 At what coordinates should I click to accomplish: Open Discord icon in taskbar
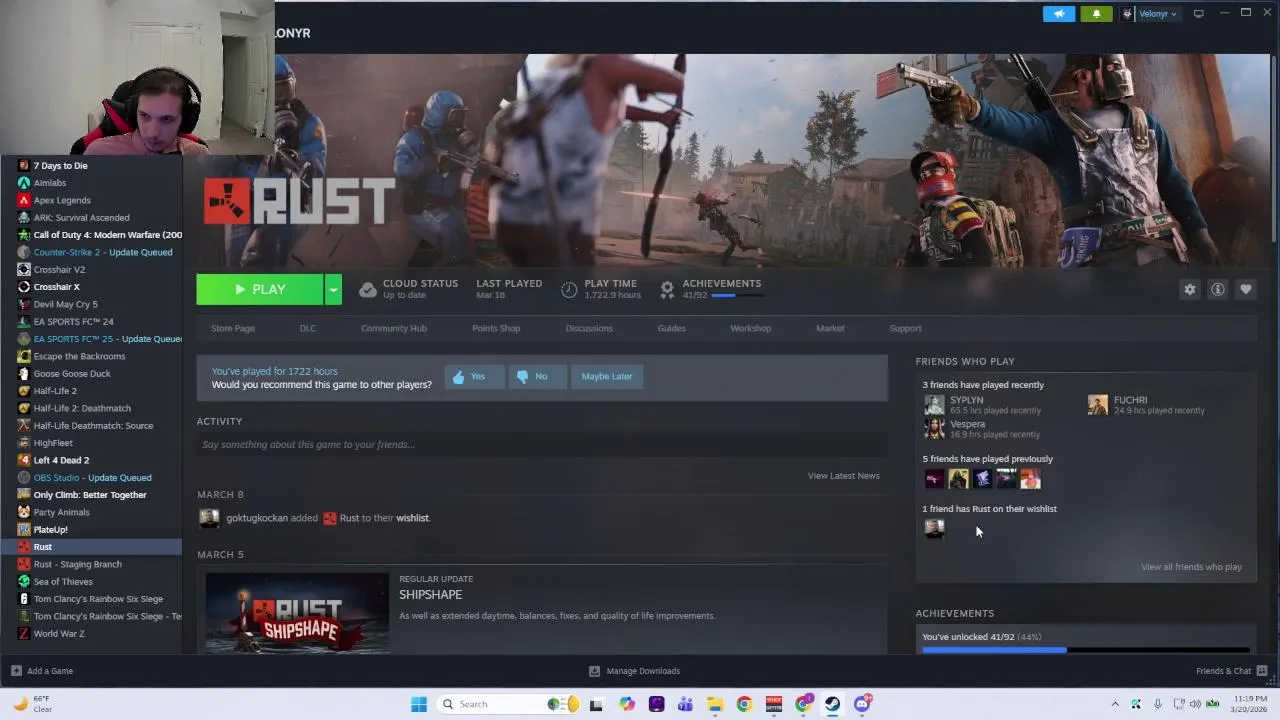862,704
